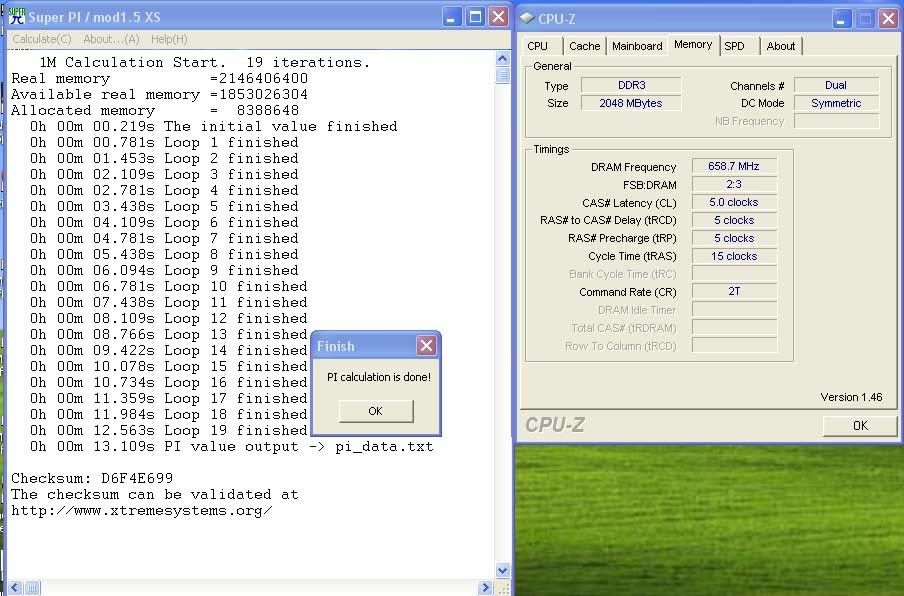Click OK in the Finish dialog

[376, 411]
